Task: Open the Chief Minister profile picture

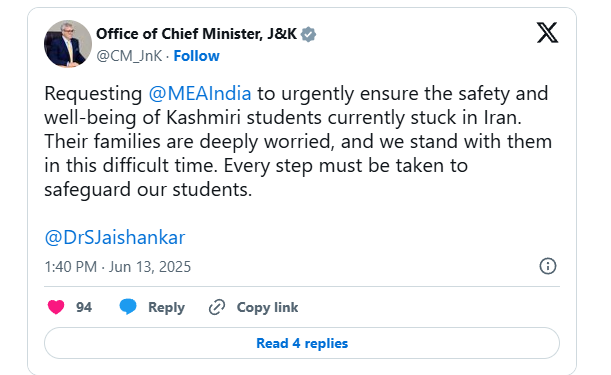Action: point(68,44)
